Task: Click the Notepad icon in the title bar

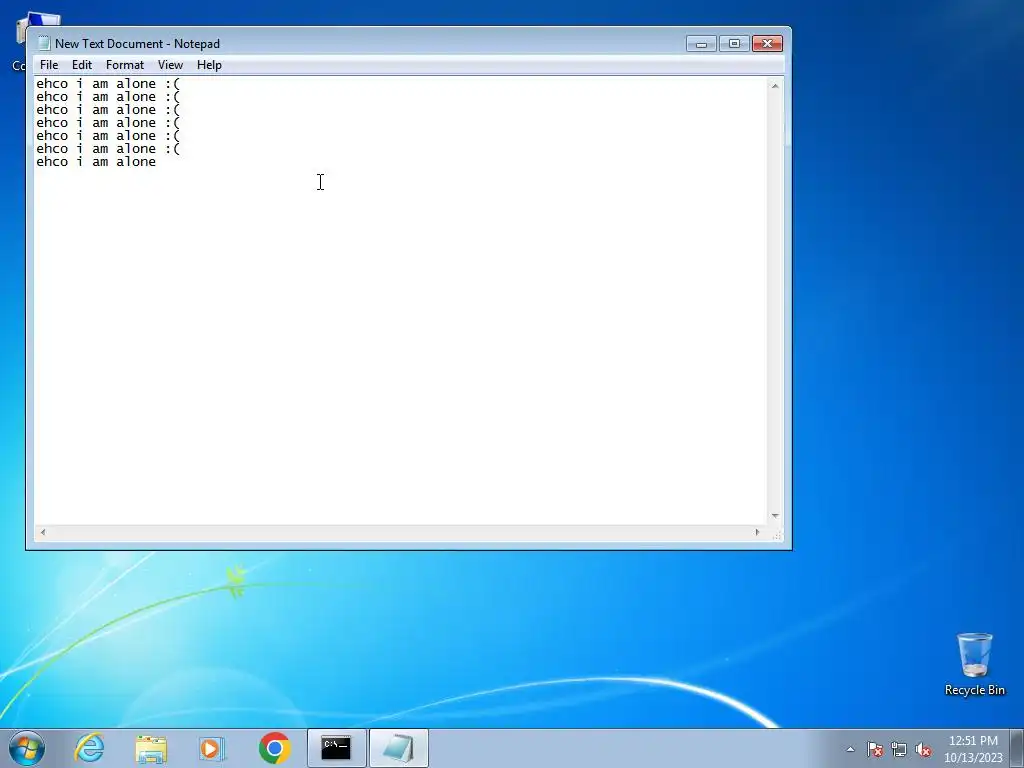Action: [x=44, y=44]
